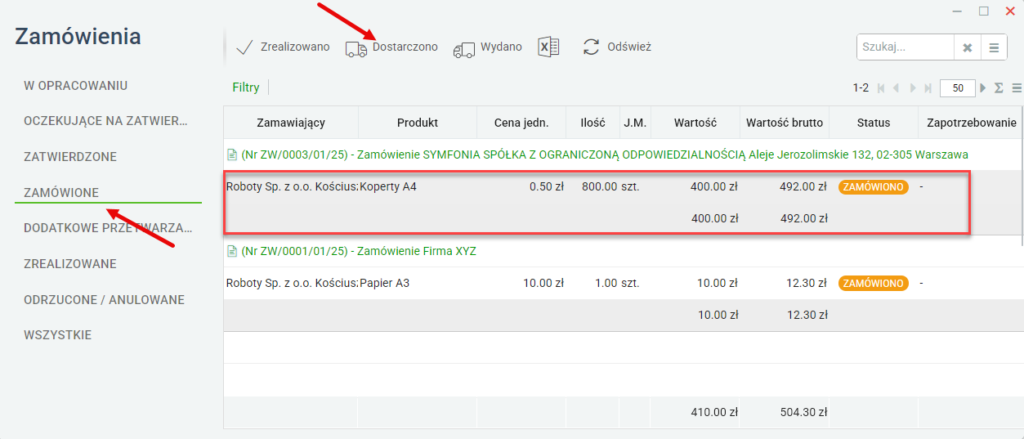Viewport: 1024px width, 439px height.
Task: Go to first page arrow
Action: (x=881, y=88)
